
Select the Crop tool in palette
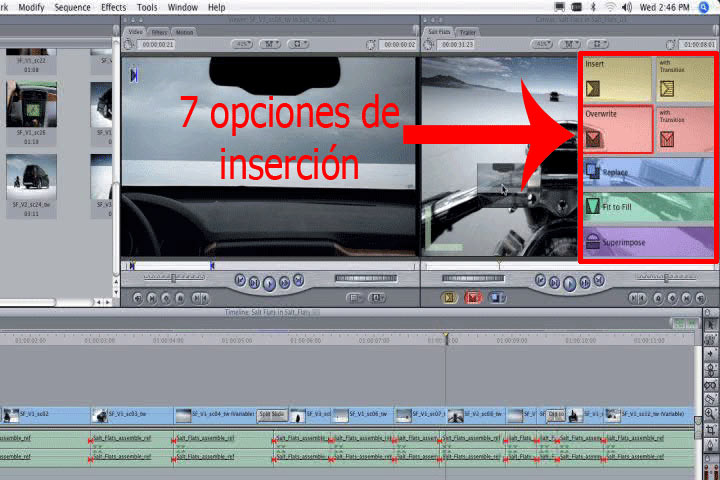(711, 429)
